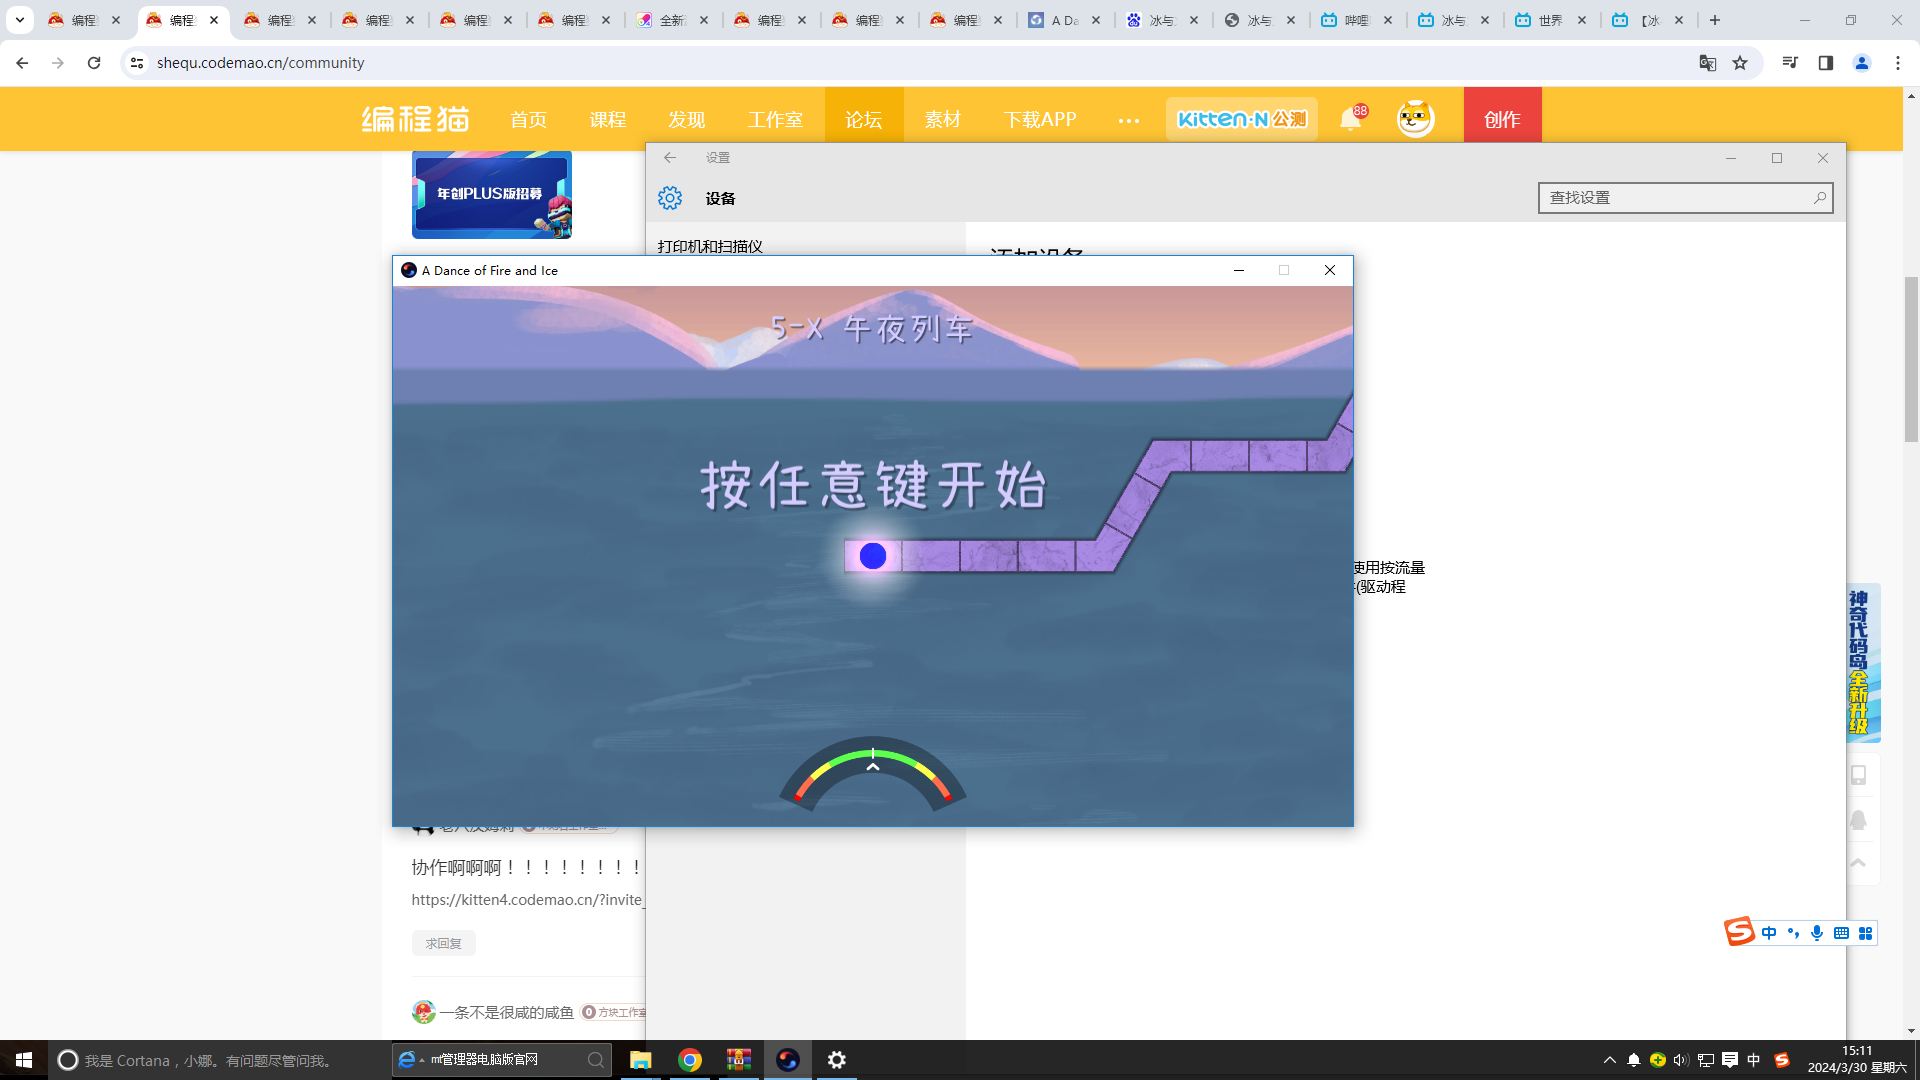Viewport: 1920px width, 1080px height.
Task: Open codemao notifications bell
Action: coord(1351,119)
